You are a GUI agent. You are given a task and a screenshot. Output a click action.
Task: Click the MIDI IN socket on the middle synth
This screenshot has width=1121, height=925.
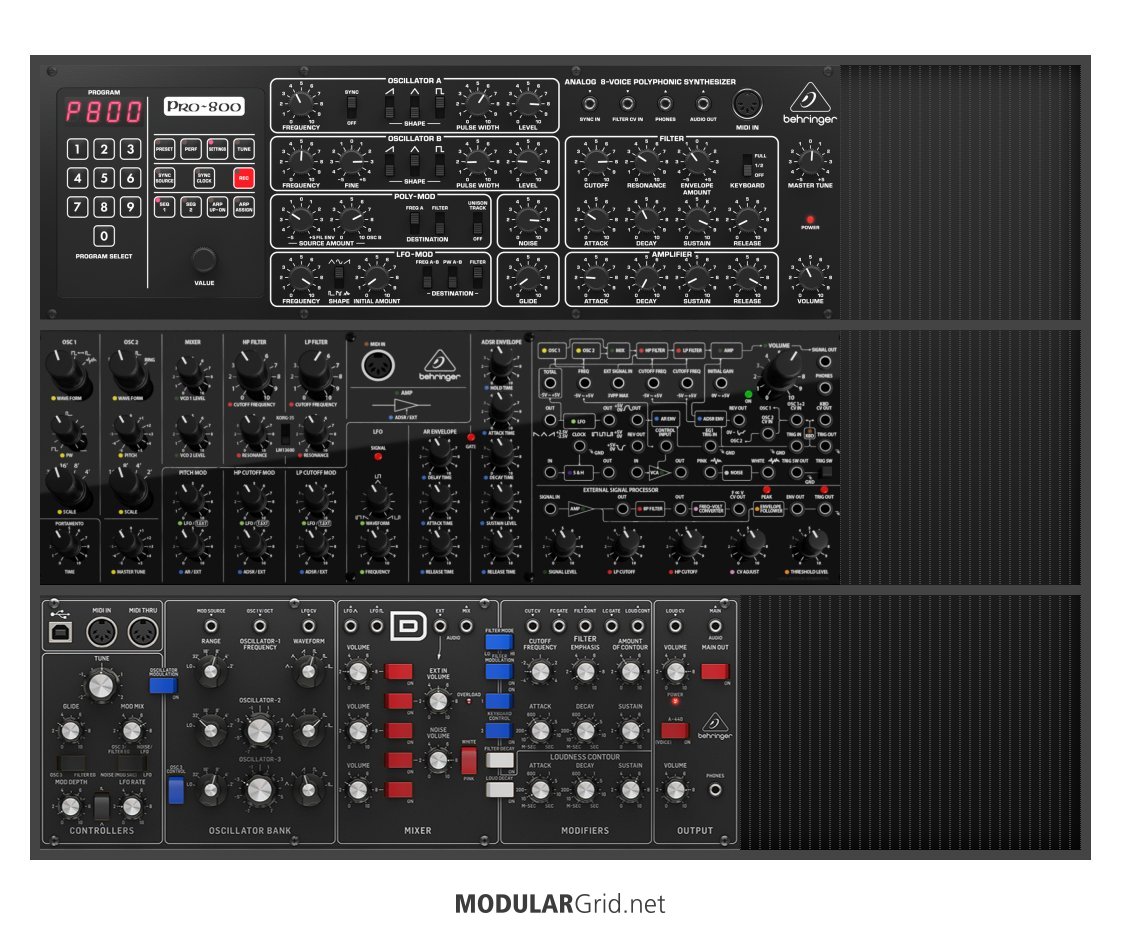(x=378, y=365)
